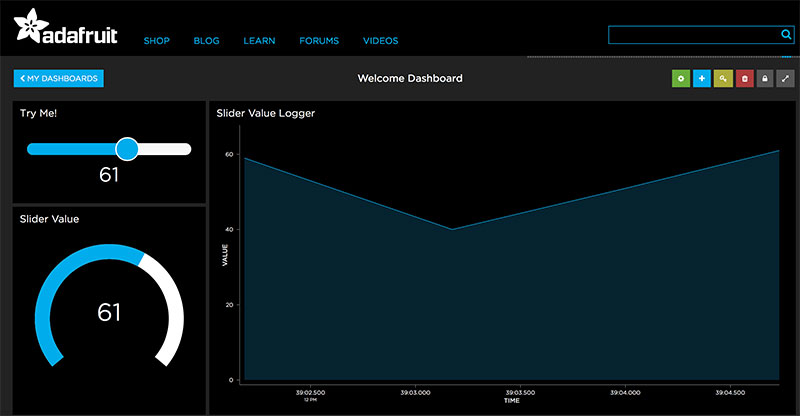Viewport: 800px width, 416px height.
Task: Click the Try Me slider handle
Action: 127,149
